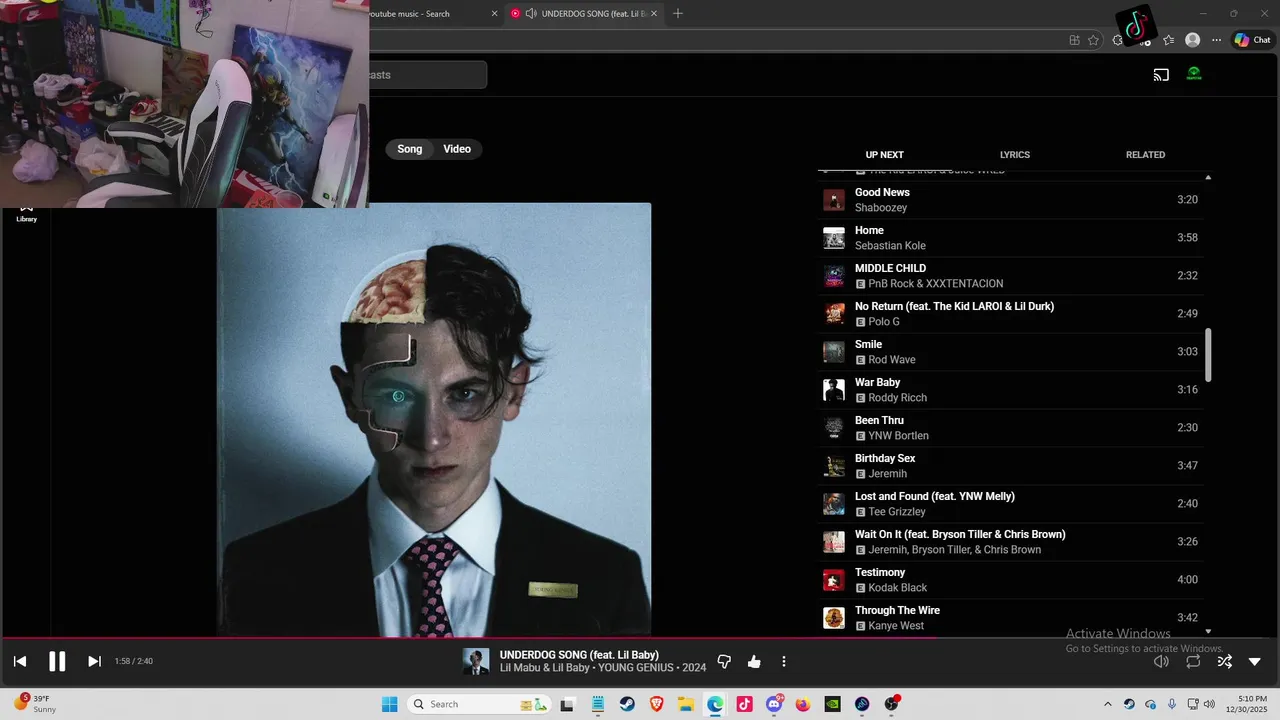Switch to the youtube music - Search browser tab
Screen dimensions: 1280x720
tap(425, 14)
